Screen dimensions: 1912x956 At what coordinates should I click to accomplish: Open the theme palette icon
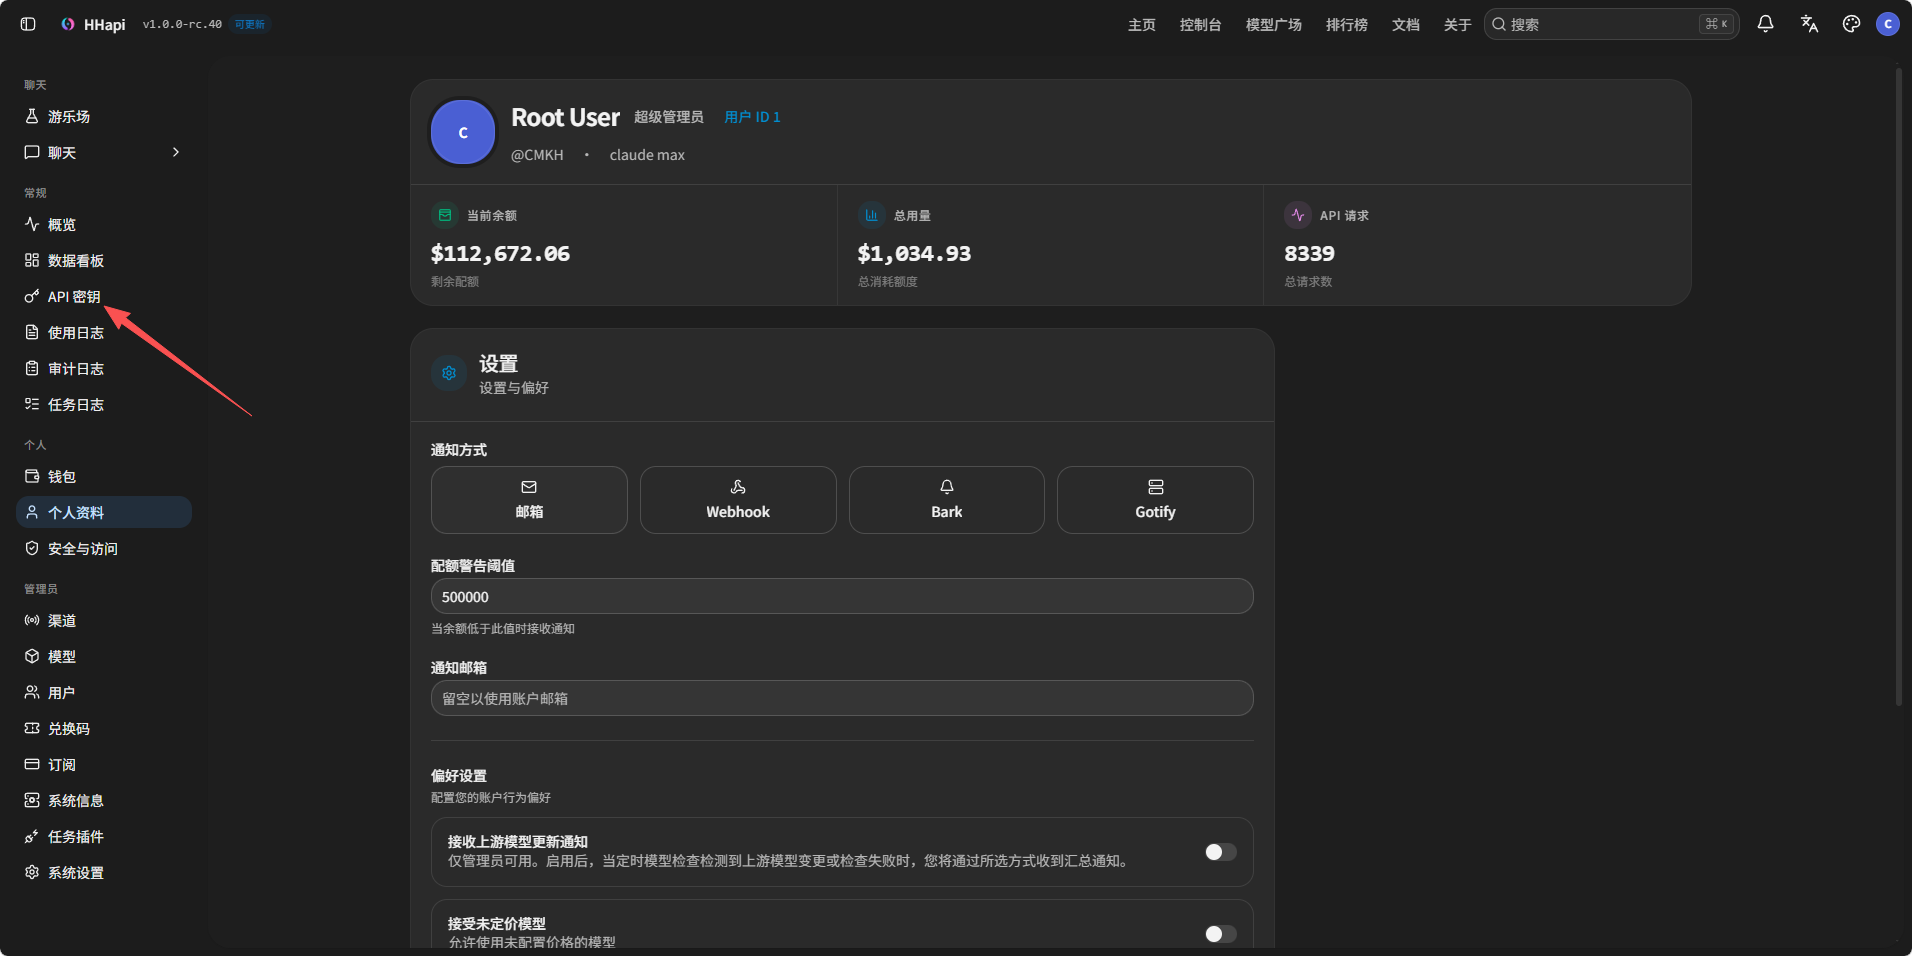1851,24
